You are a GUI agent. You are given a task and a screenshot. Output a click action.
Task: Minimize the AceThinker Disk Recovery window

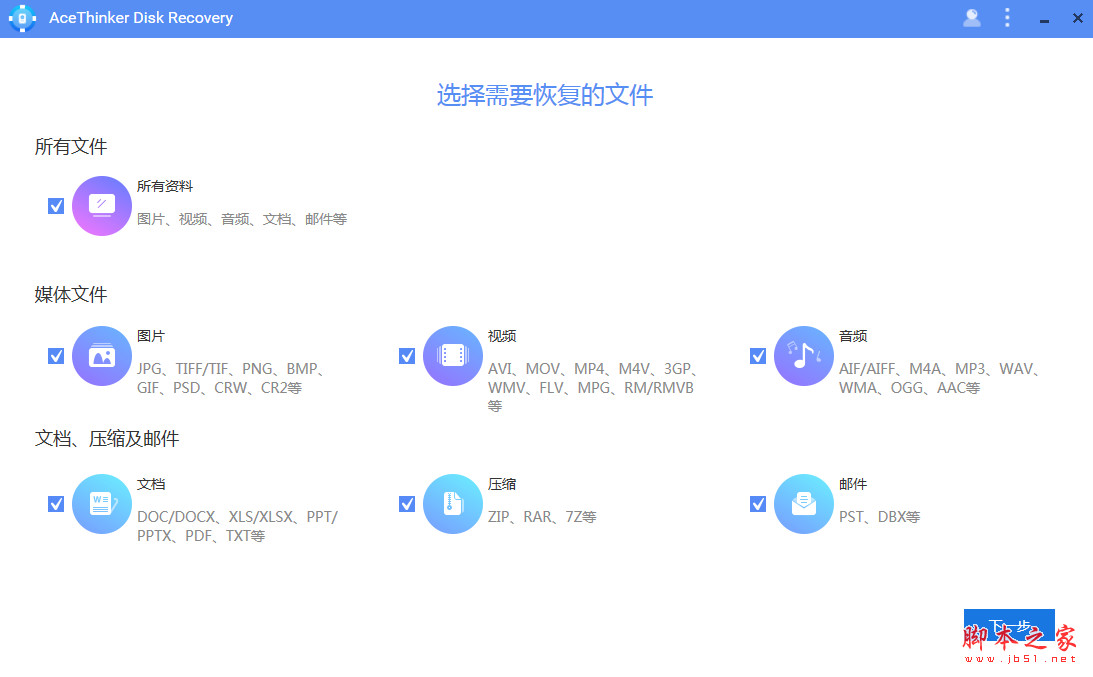click(1042, 18)
